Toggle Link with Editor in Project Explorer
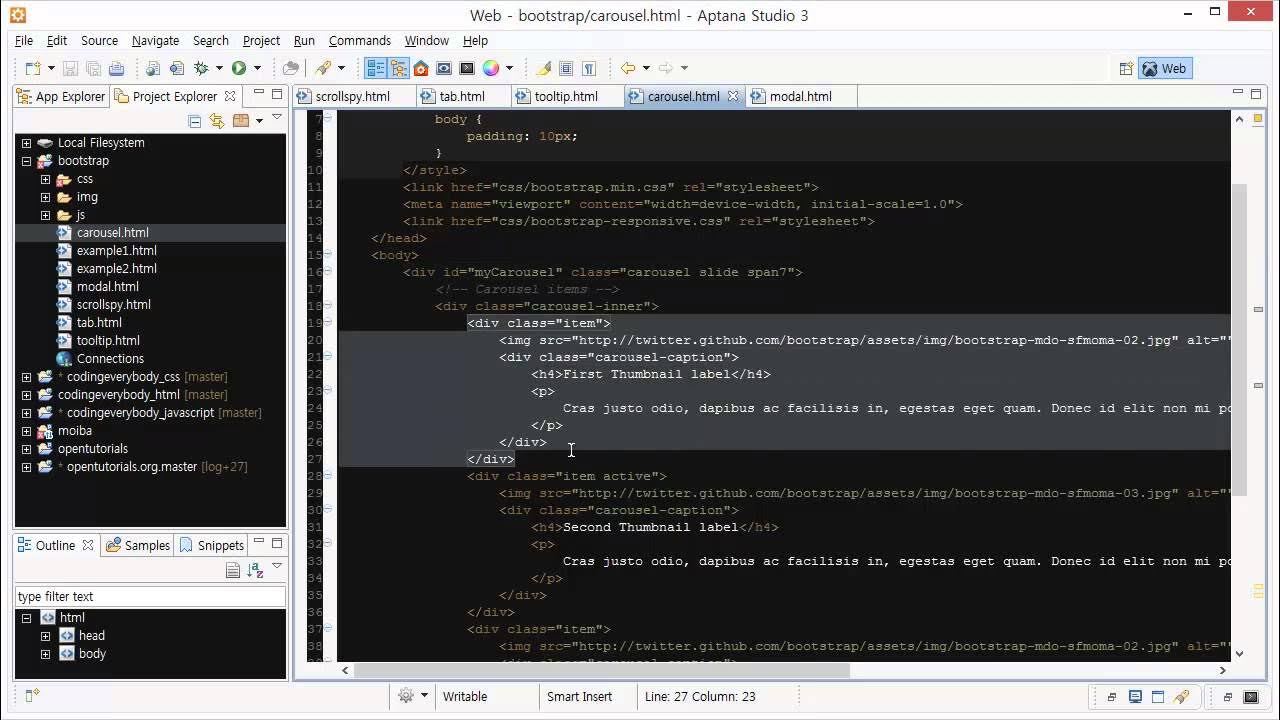 click(216, 121)
